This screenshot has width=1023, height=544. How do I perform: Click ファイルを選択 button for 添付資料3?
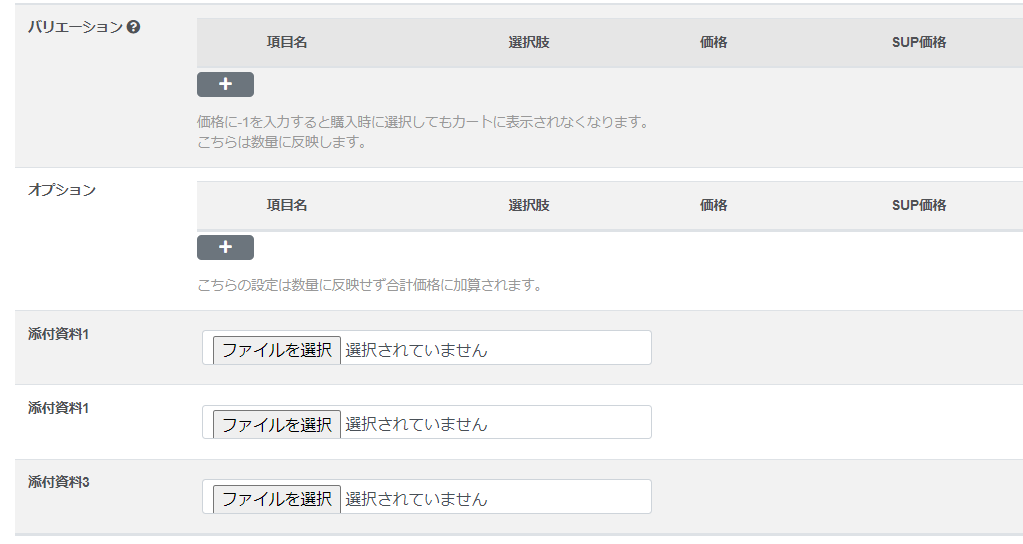(277, 498)
